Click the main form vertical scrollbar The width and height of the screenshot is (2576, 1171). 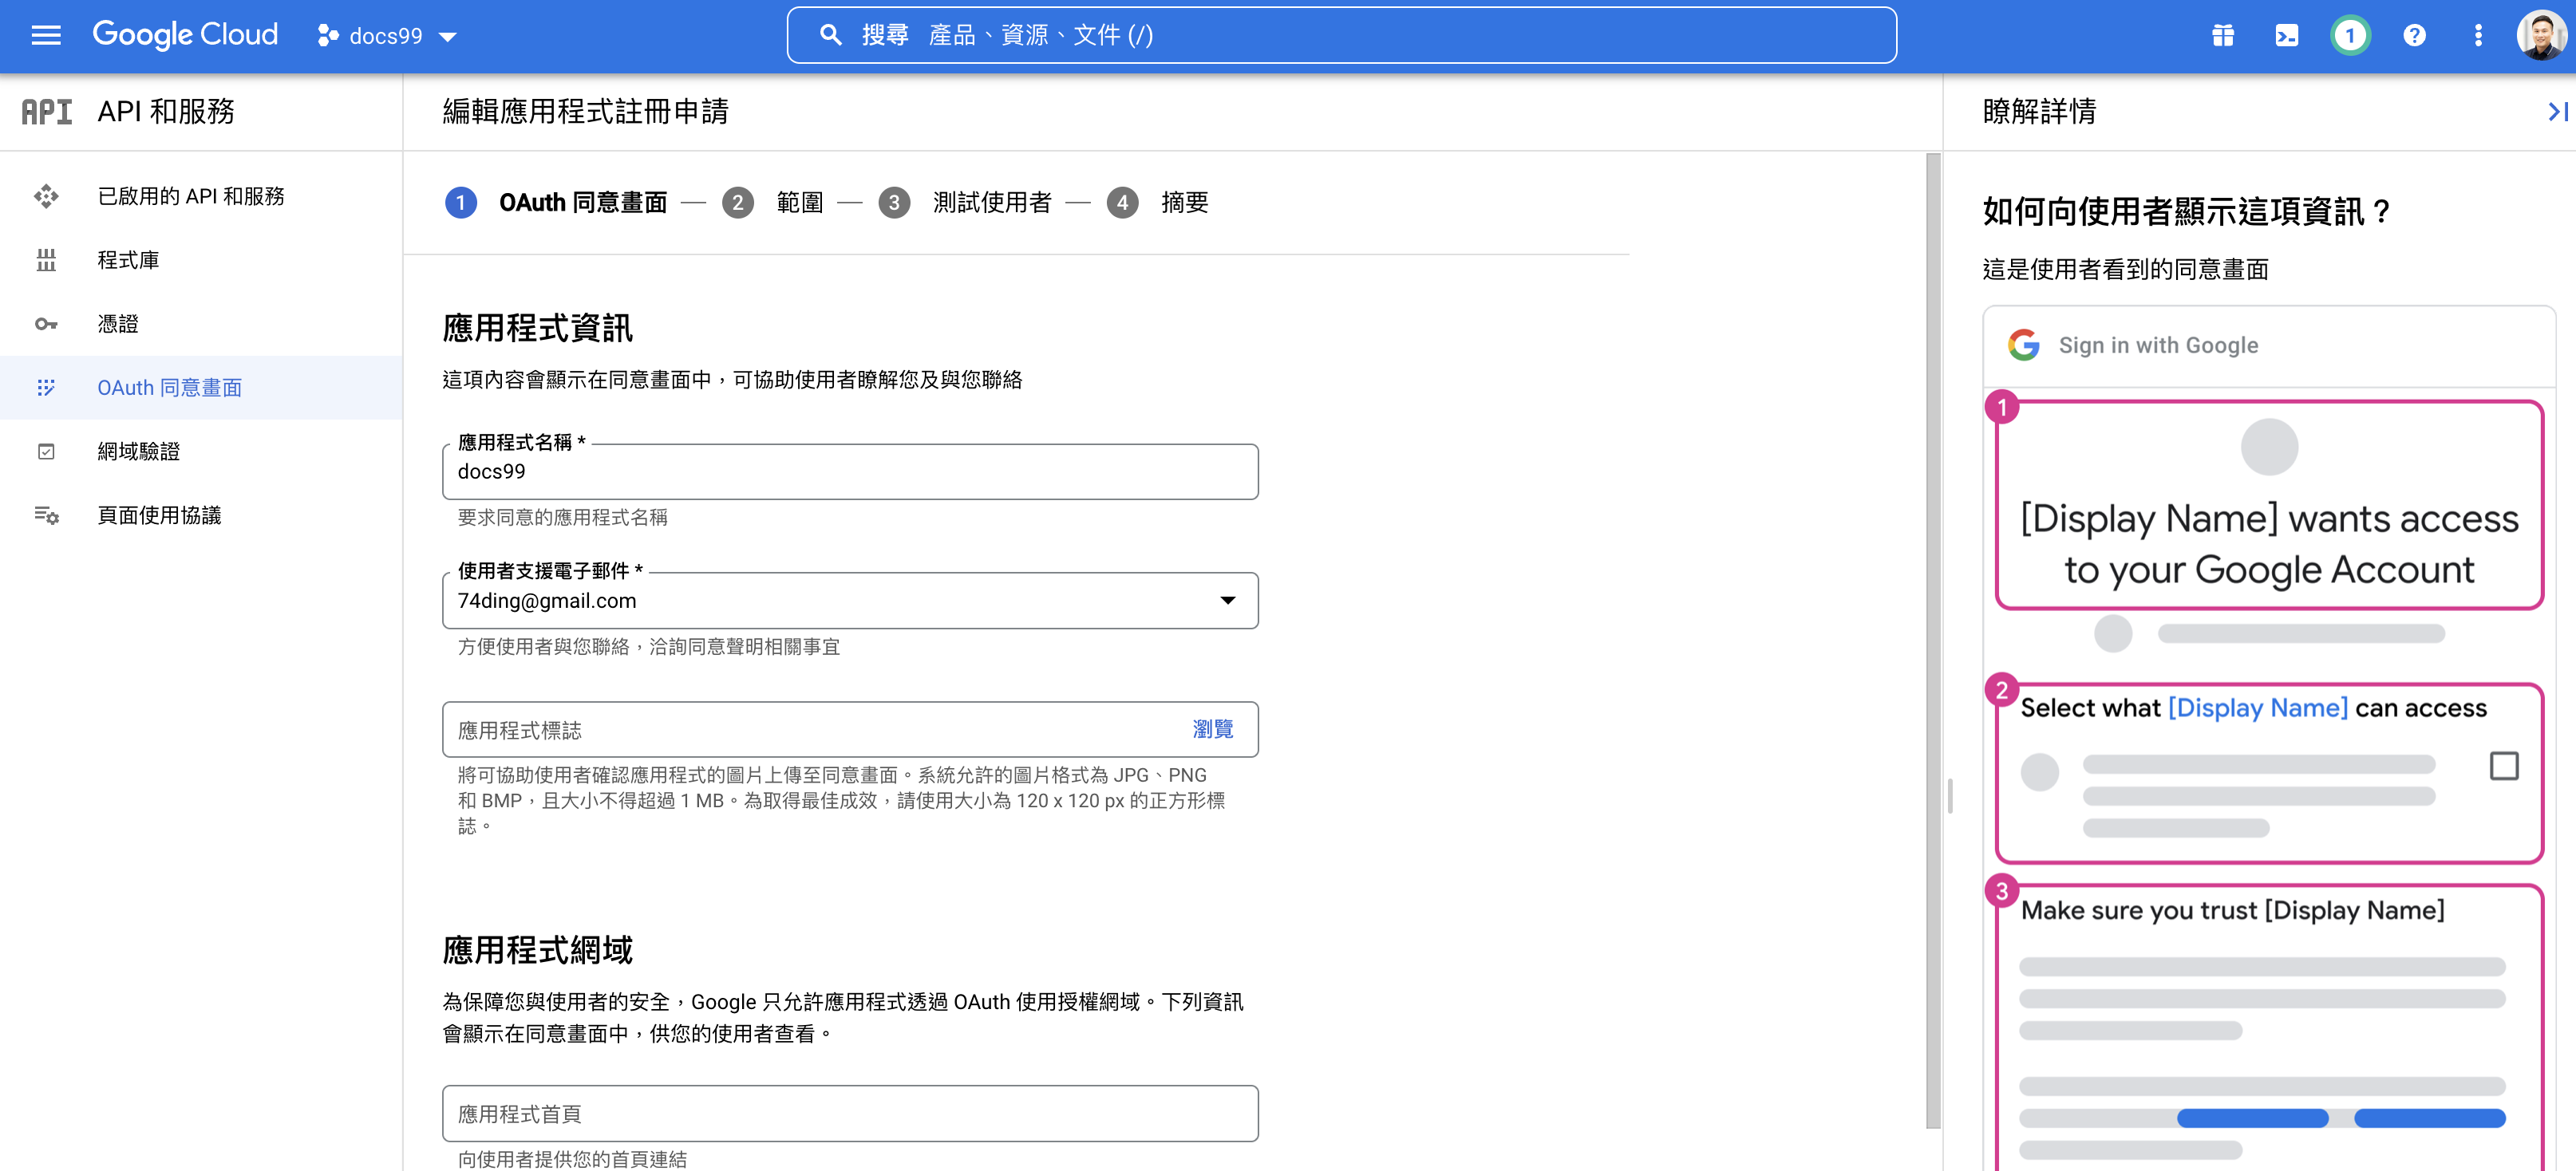point(1932,640)
